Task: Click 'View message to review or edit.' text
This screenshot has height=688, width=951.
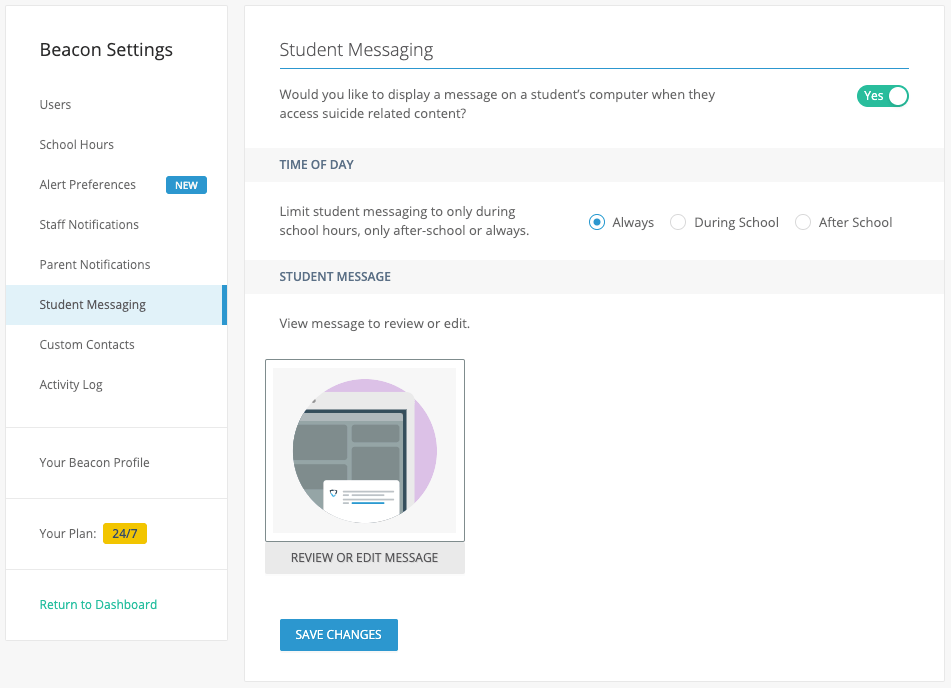Action: point(374,323)
